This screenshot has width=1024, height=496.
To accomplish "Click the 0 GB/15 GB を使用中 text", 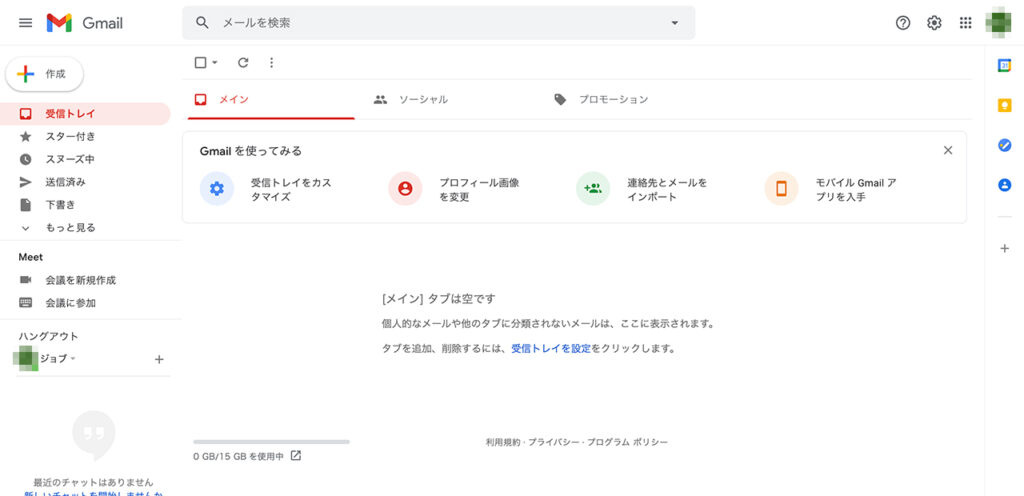I will [x=238, y=456].
